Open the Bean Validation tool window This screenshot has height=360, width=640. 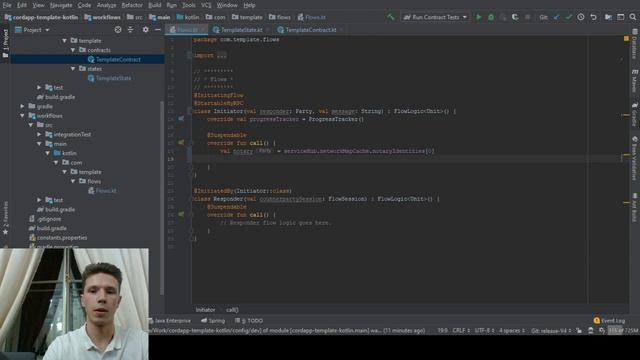coord(635,158)
